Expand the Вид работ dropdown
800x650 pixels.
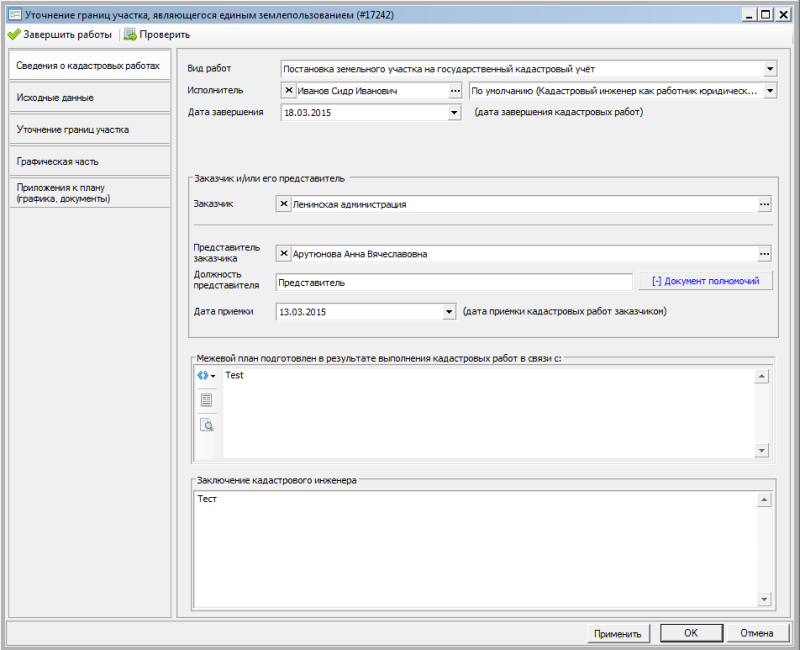pyautogui.click(x=770, y=69)
